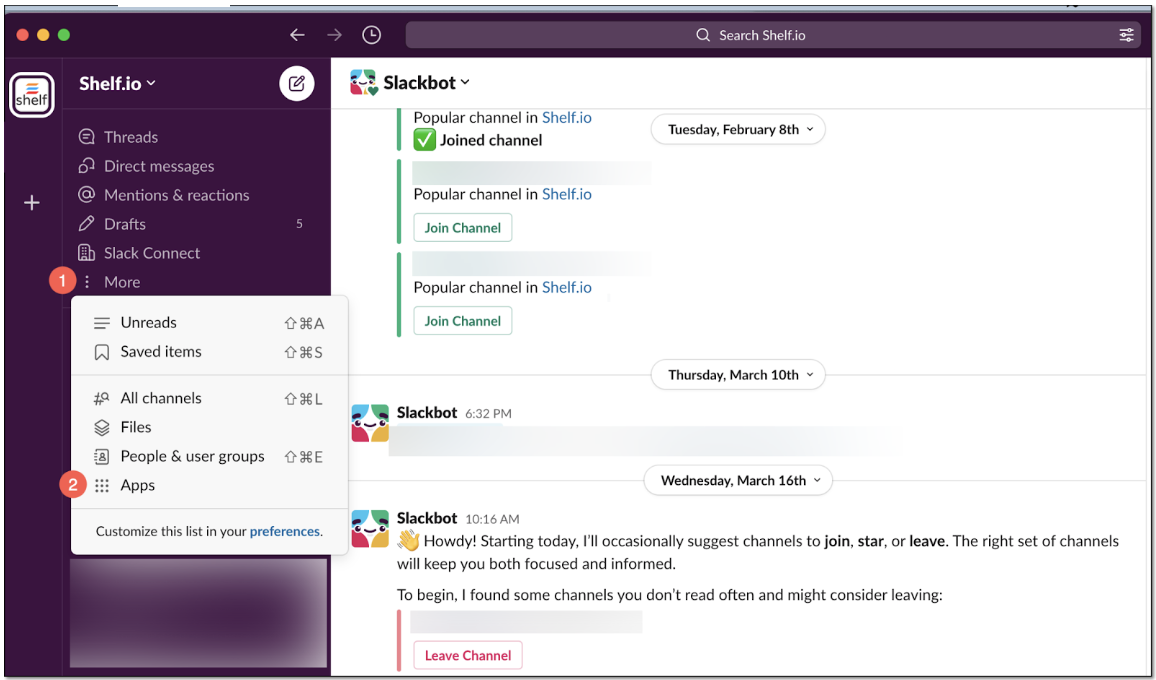Open Apps from the More menu

coord(209,485)
